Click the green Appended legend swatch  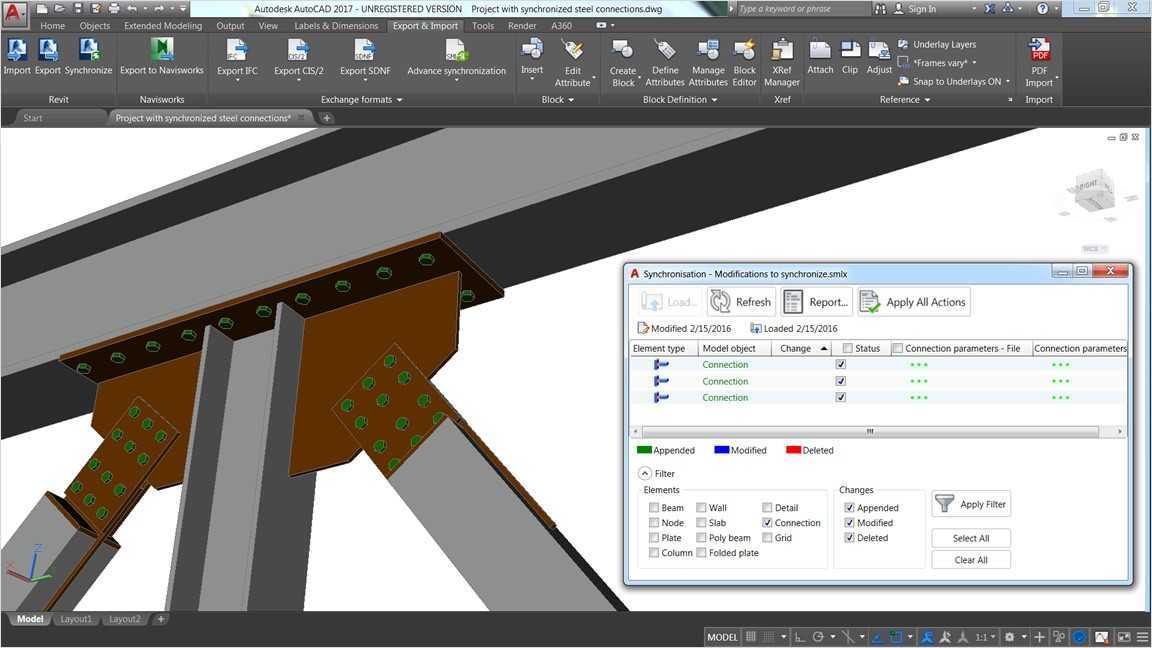click(644, 450)
